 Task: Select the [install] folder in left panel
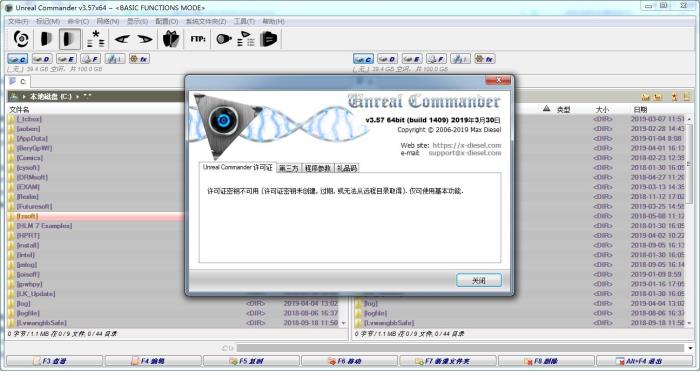tap(28, 245)
